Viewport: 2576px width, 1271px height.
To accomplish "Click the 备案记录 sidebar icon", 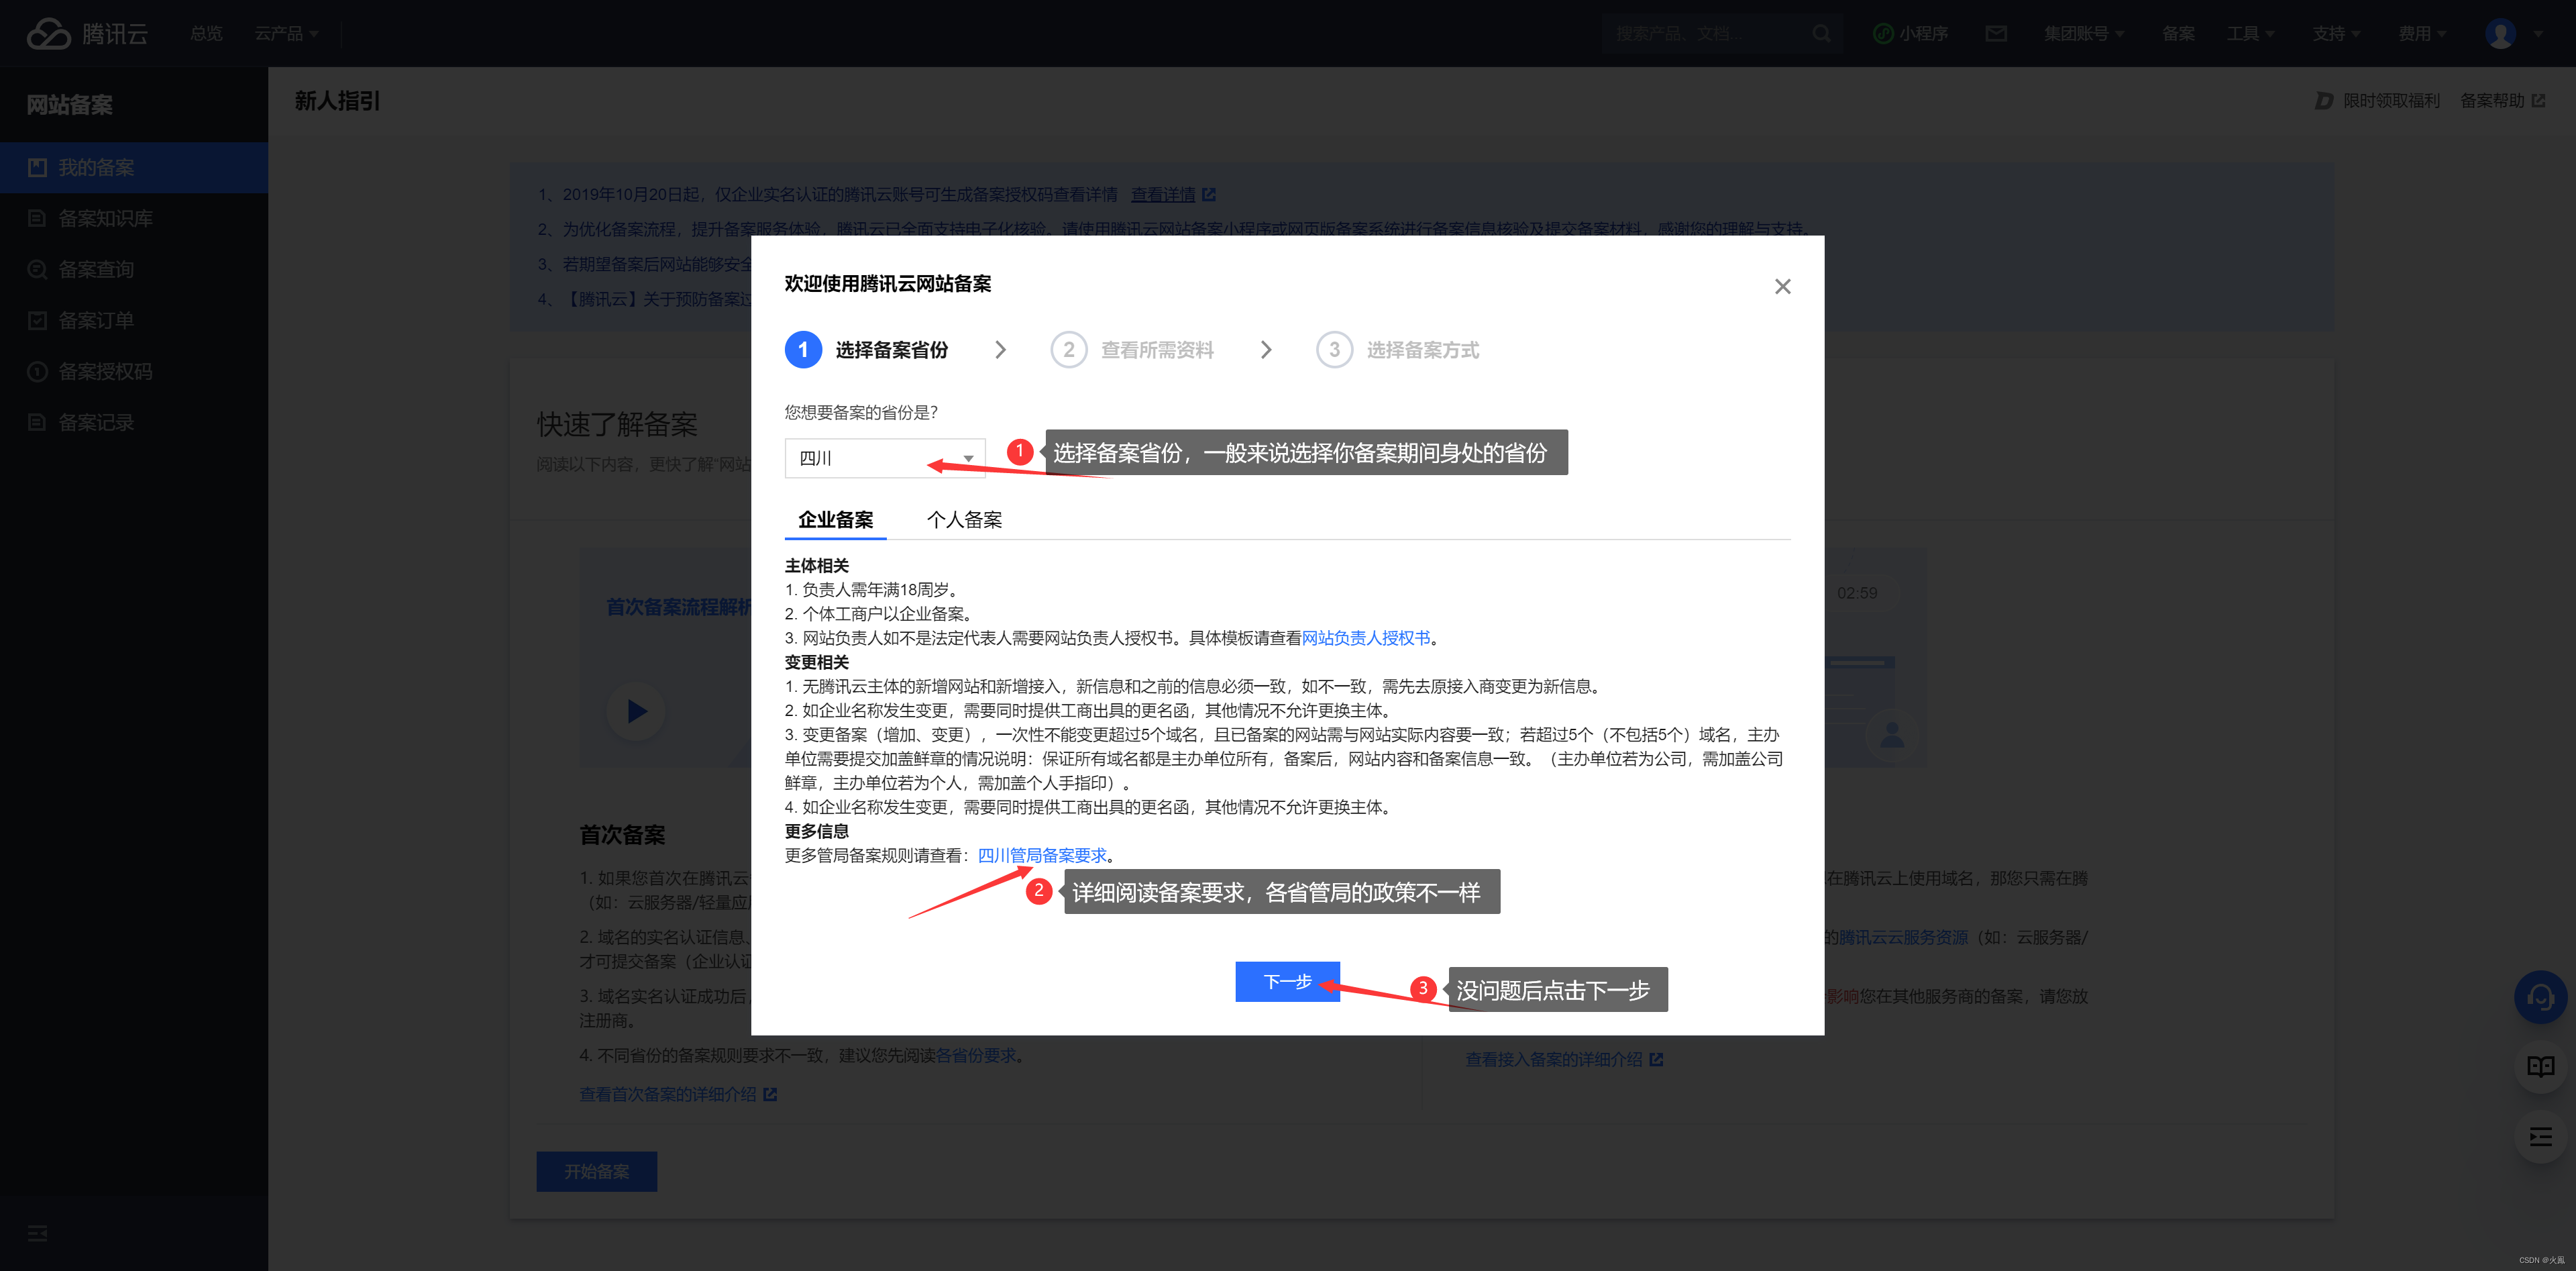I will pyautogui.click(x=37, y=422).
